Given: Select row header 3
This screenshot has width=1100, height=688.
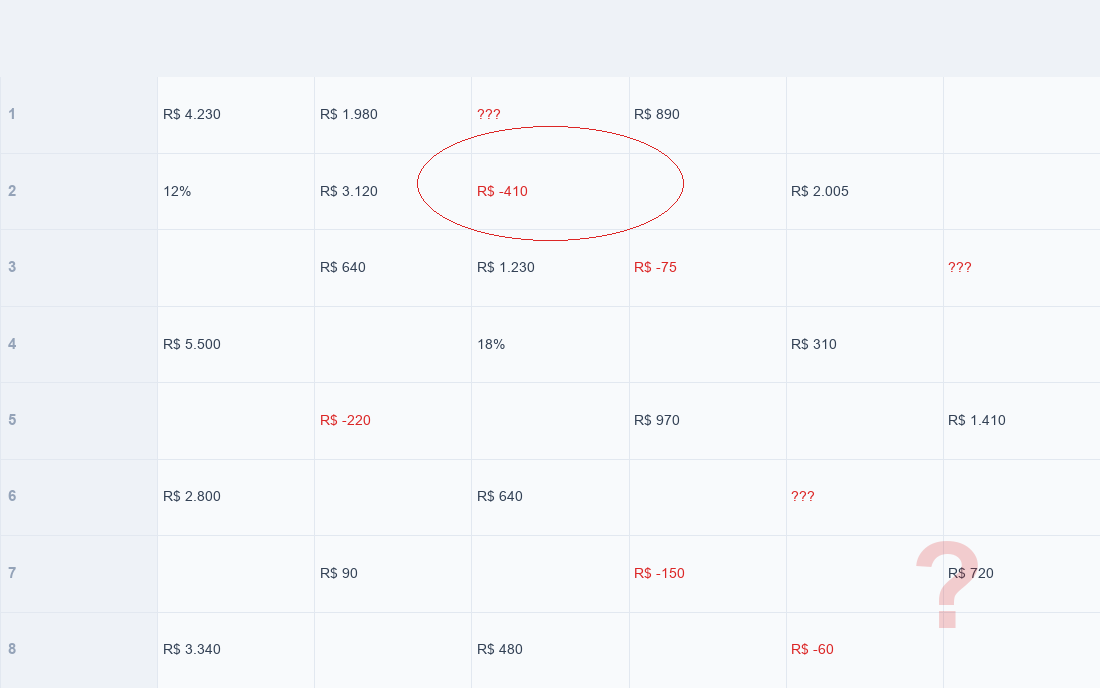Looking at the screenshot, I should [79, 268].
